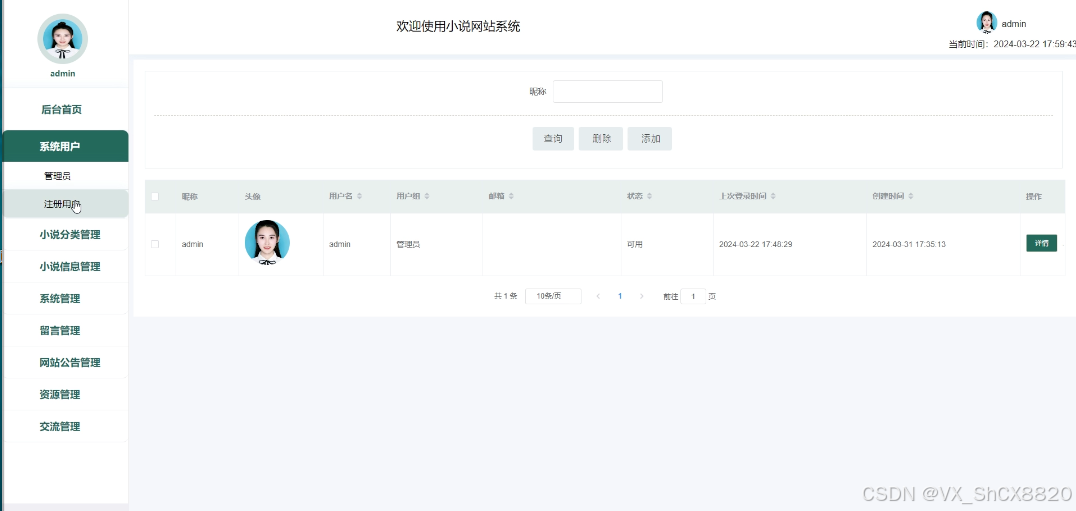Screen dimensions: 1076x511
Task: Click the admin username in the header
Action: click(1014, 24)
